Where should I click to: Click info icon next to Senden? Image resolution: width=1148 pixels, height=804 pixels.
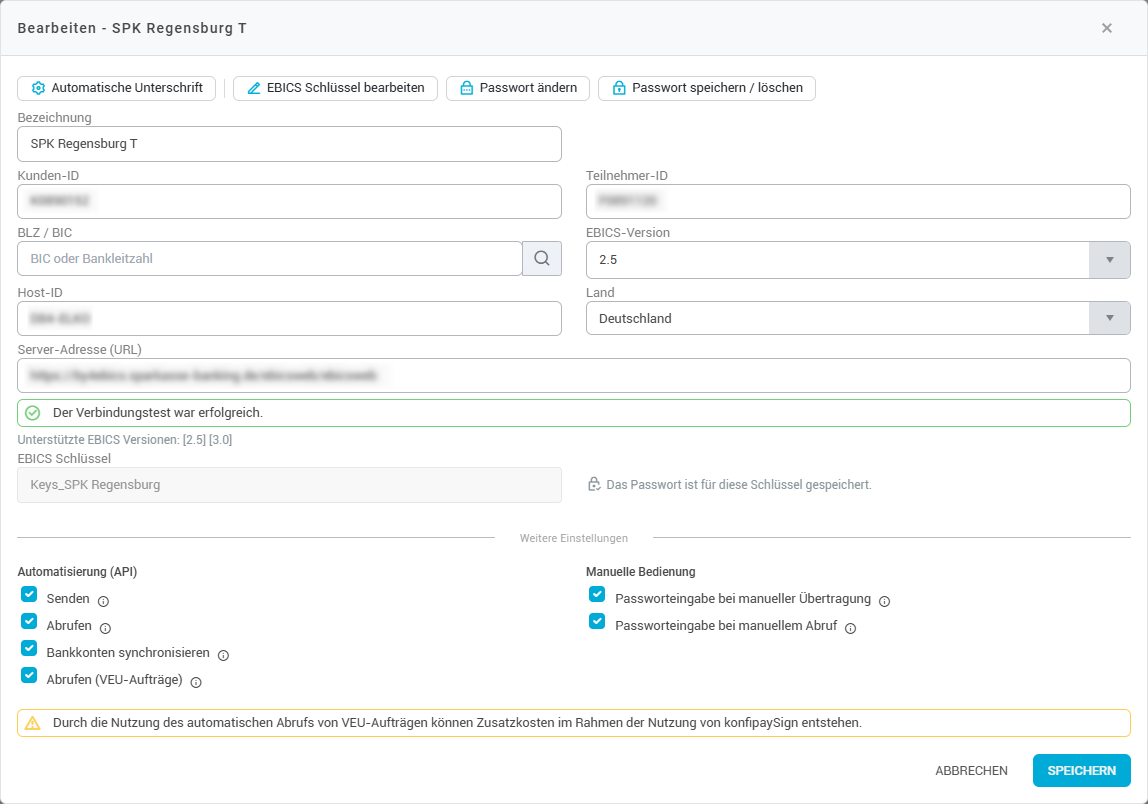pos(103,601)
